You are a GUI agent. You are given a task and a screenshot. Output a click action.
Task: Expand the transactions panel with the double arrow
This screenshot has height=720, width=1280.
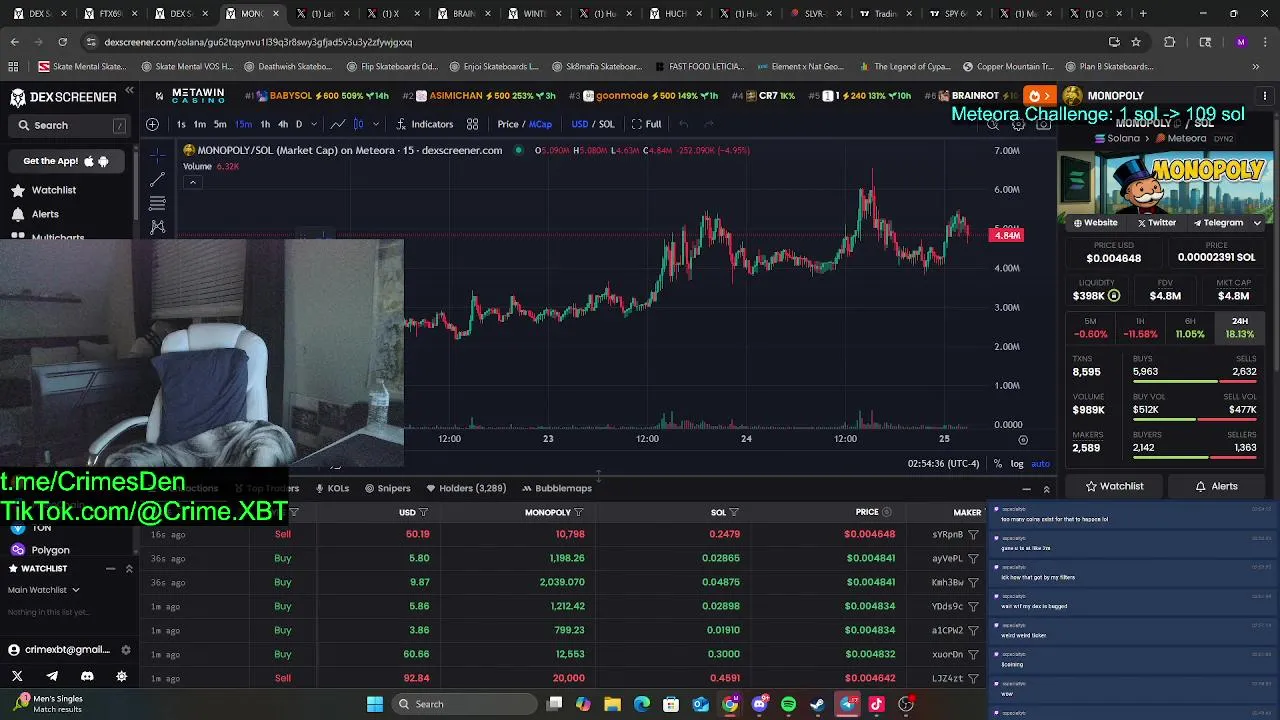(1046, 489)
